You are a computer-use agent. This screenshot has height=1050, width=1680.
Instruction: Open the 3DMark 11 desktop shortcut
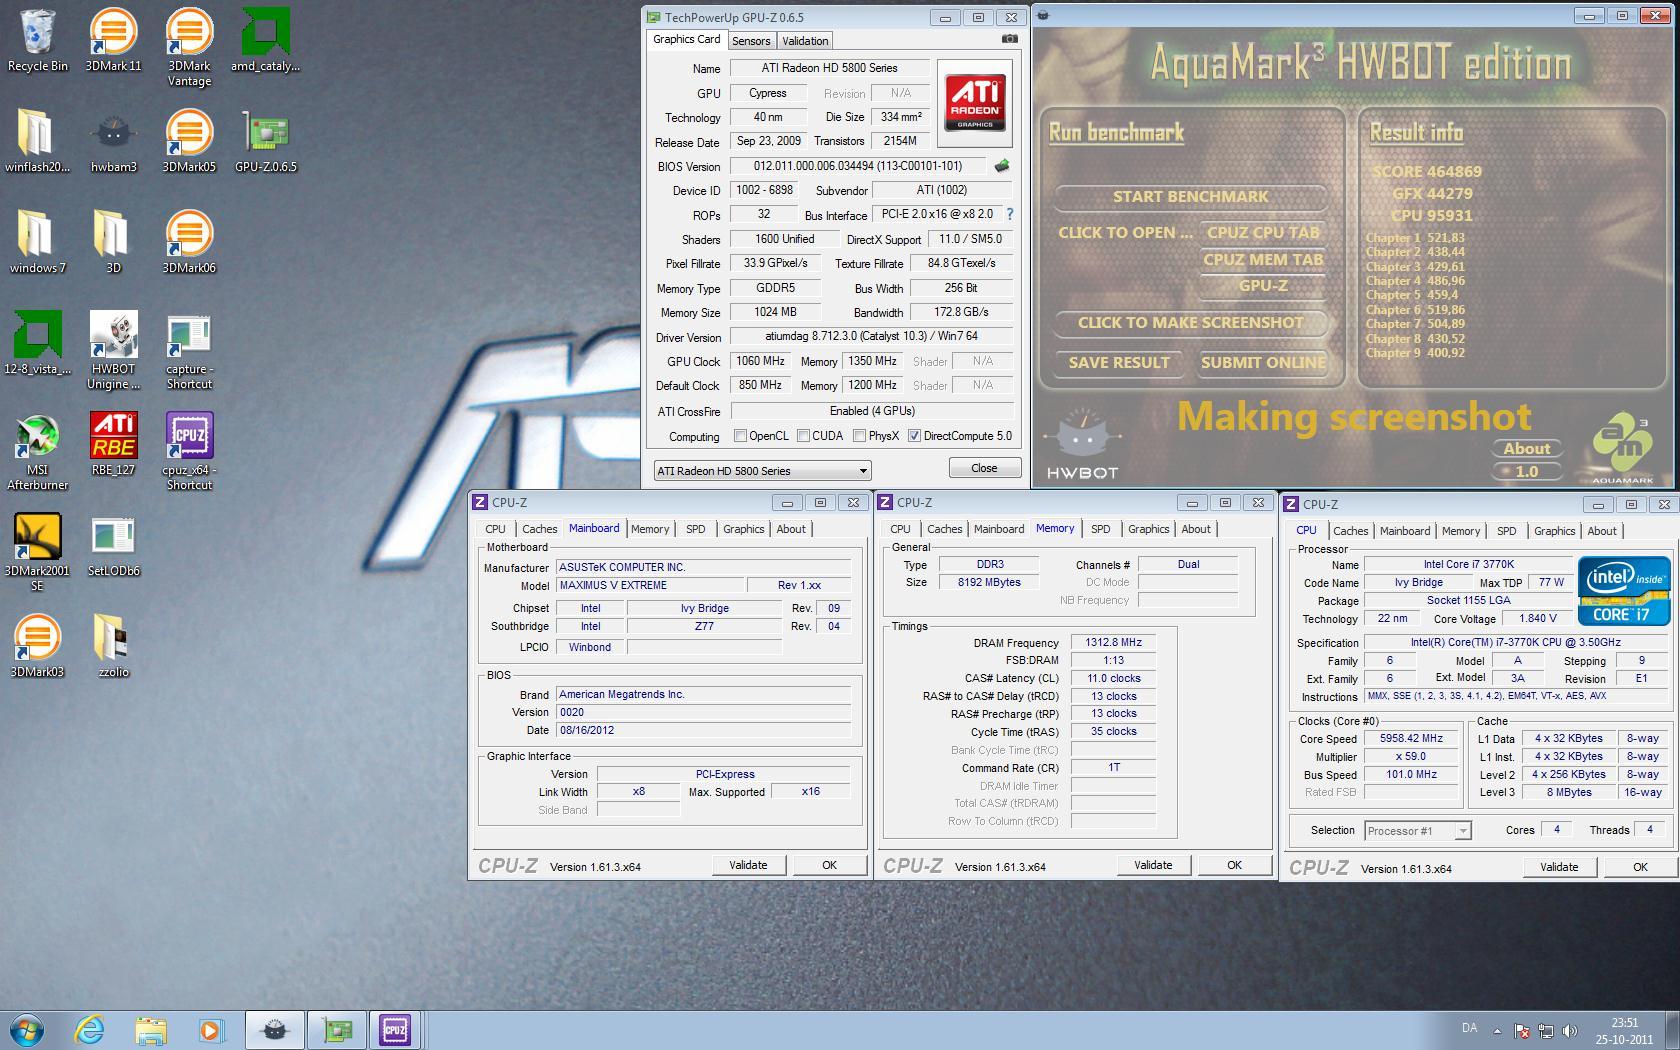pos(113,40)
